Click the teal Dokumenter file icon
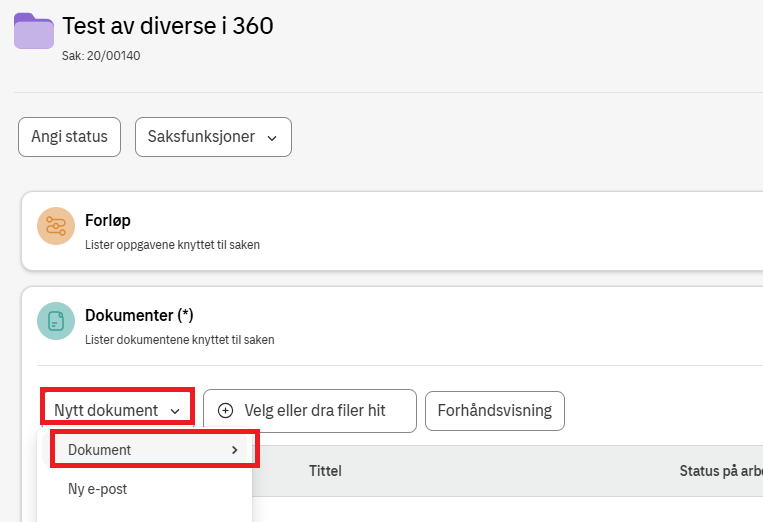The image size is (763, 522). point(56,321)
